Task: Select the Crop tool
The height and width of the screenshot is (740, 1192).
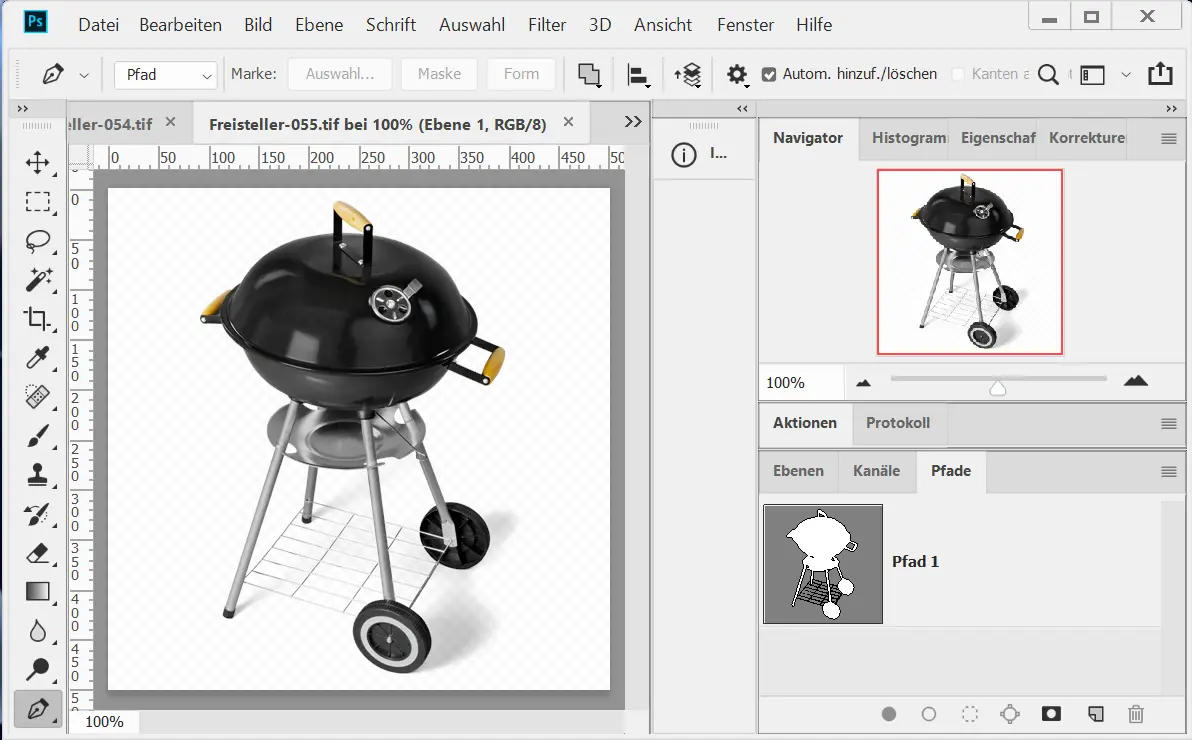Action: tap(37, 319)
